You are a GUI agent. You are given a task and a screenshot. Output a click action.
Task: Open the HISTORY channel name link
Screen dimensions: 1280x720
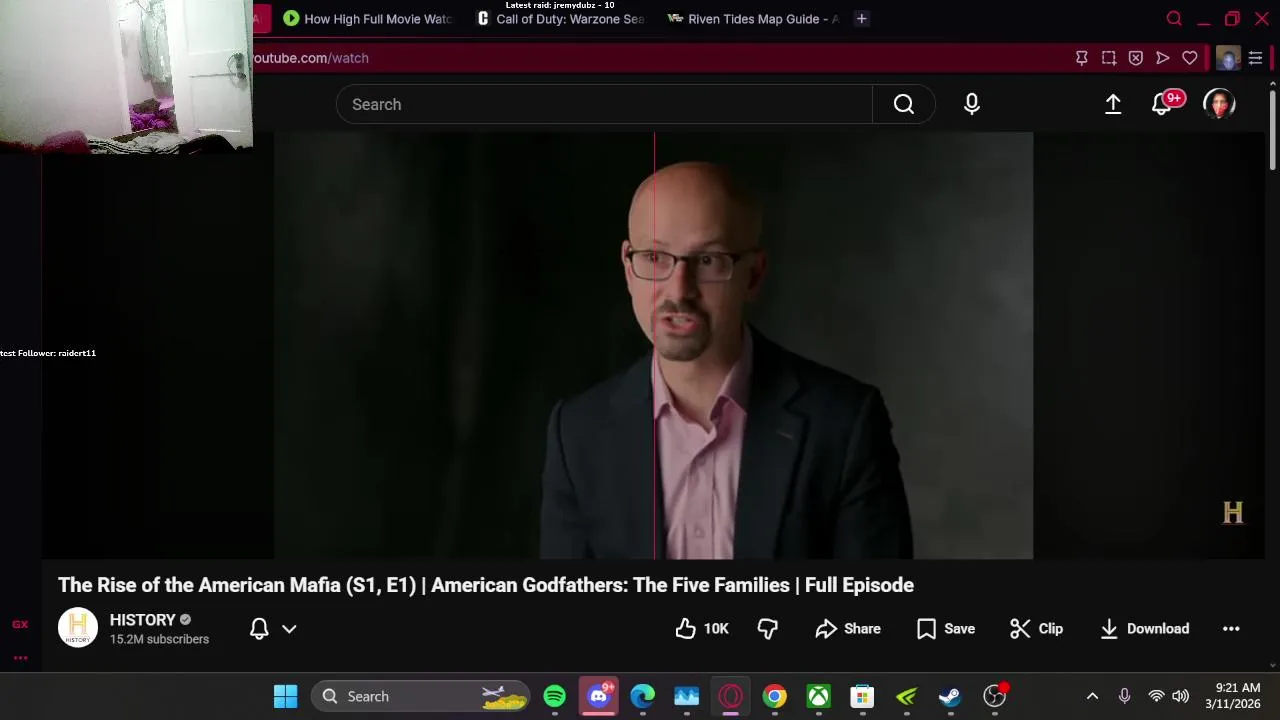(142, 620)
